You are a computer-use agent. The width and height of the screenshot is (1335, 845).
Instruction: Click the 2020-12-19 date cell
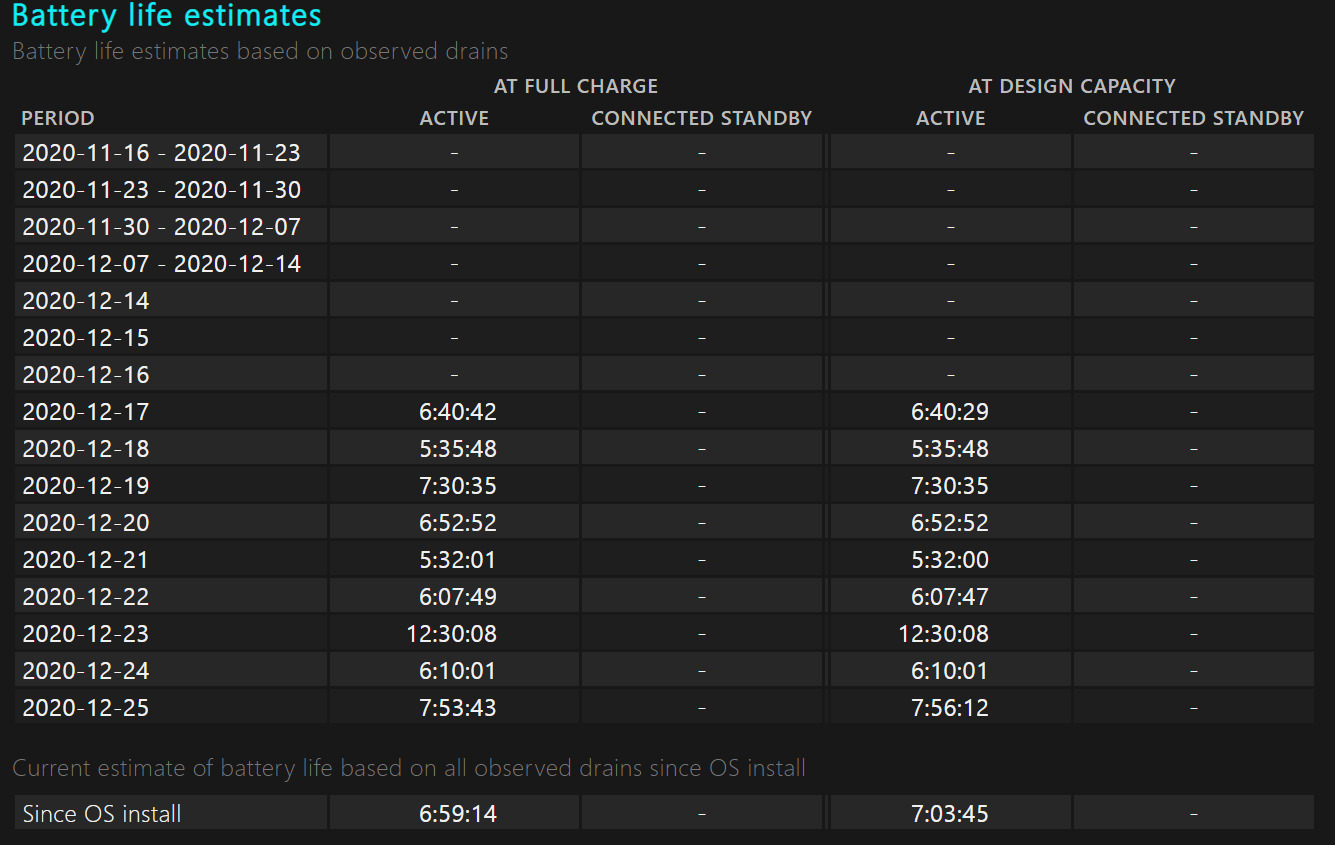pos(86,486)
